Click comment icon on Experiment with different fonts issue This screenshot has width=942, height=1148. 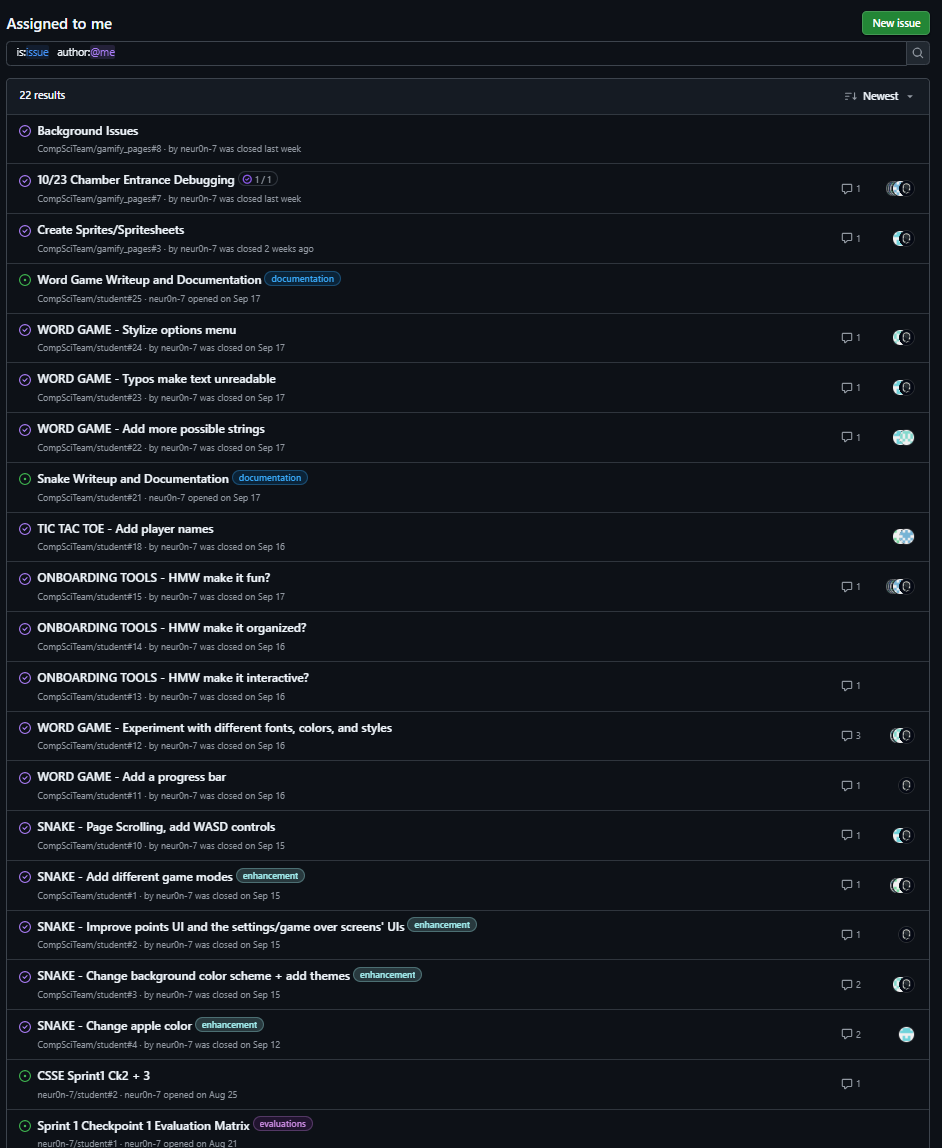click(x=846, y=736)
